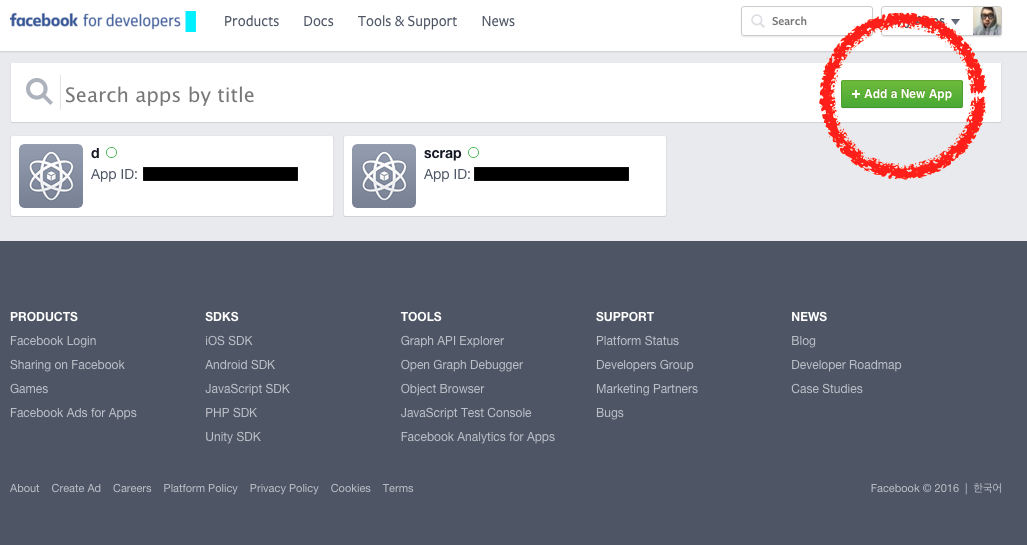Screen dimensions: 1027x545
Task: Click the PRODUCTS footer heading
Action: pyautogui.click(x=44, y=316)
